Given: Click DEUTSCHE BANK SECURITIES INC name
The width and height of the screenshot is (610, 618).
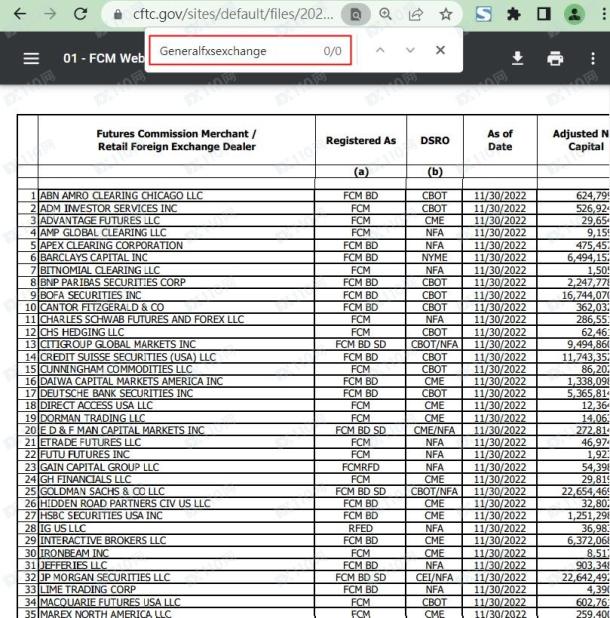Looking at the screenshot, I should tap(117, 393).
